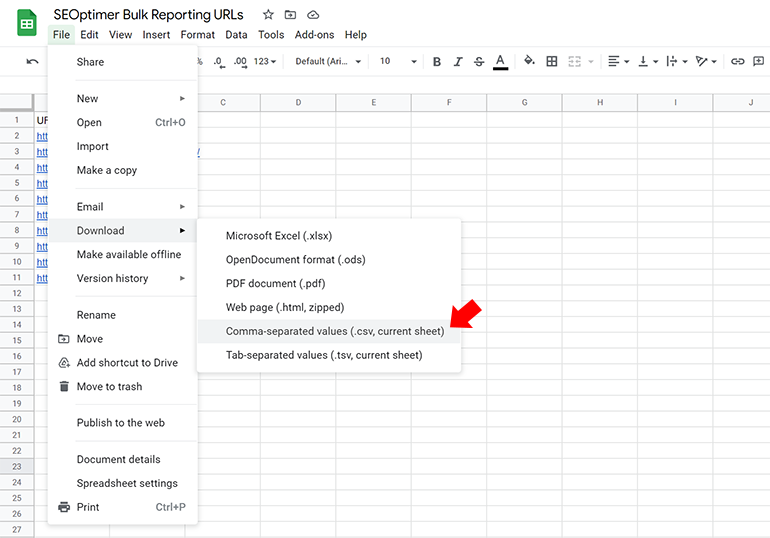Select column G header
The image size is (770, 538).
(x=524, y=103)
